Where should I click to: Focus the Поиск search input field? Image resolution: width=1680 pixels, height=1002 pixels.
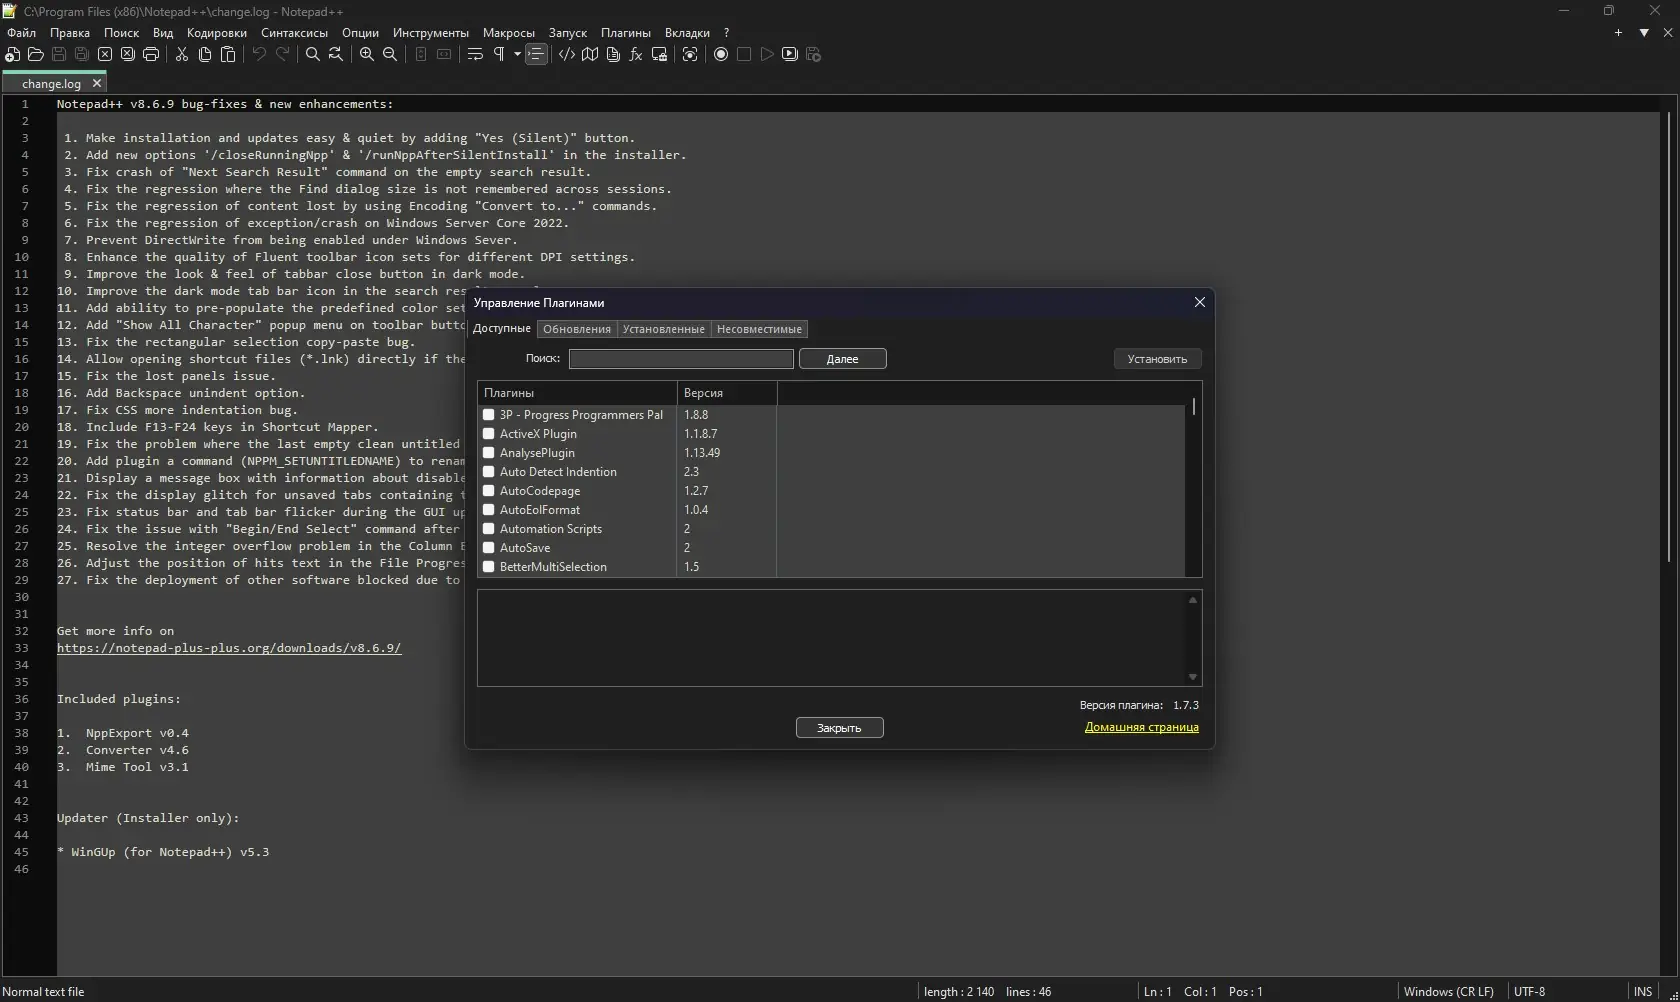tap(681, 359)
